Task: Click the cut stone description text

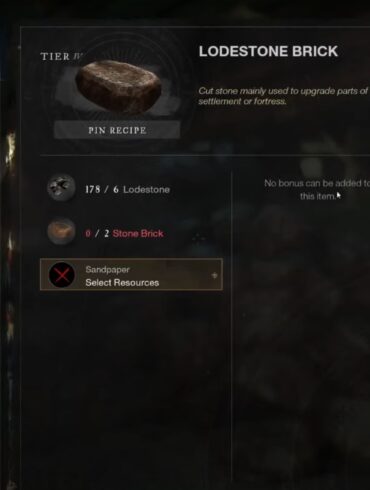Action: pos(283,96)
